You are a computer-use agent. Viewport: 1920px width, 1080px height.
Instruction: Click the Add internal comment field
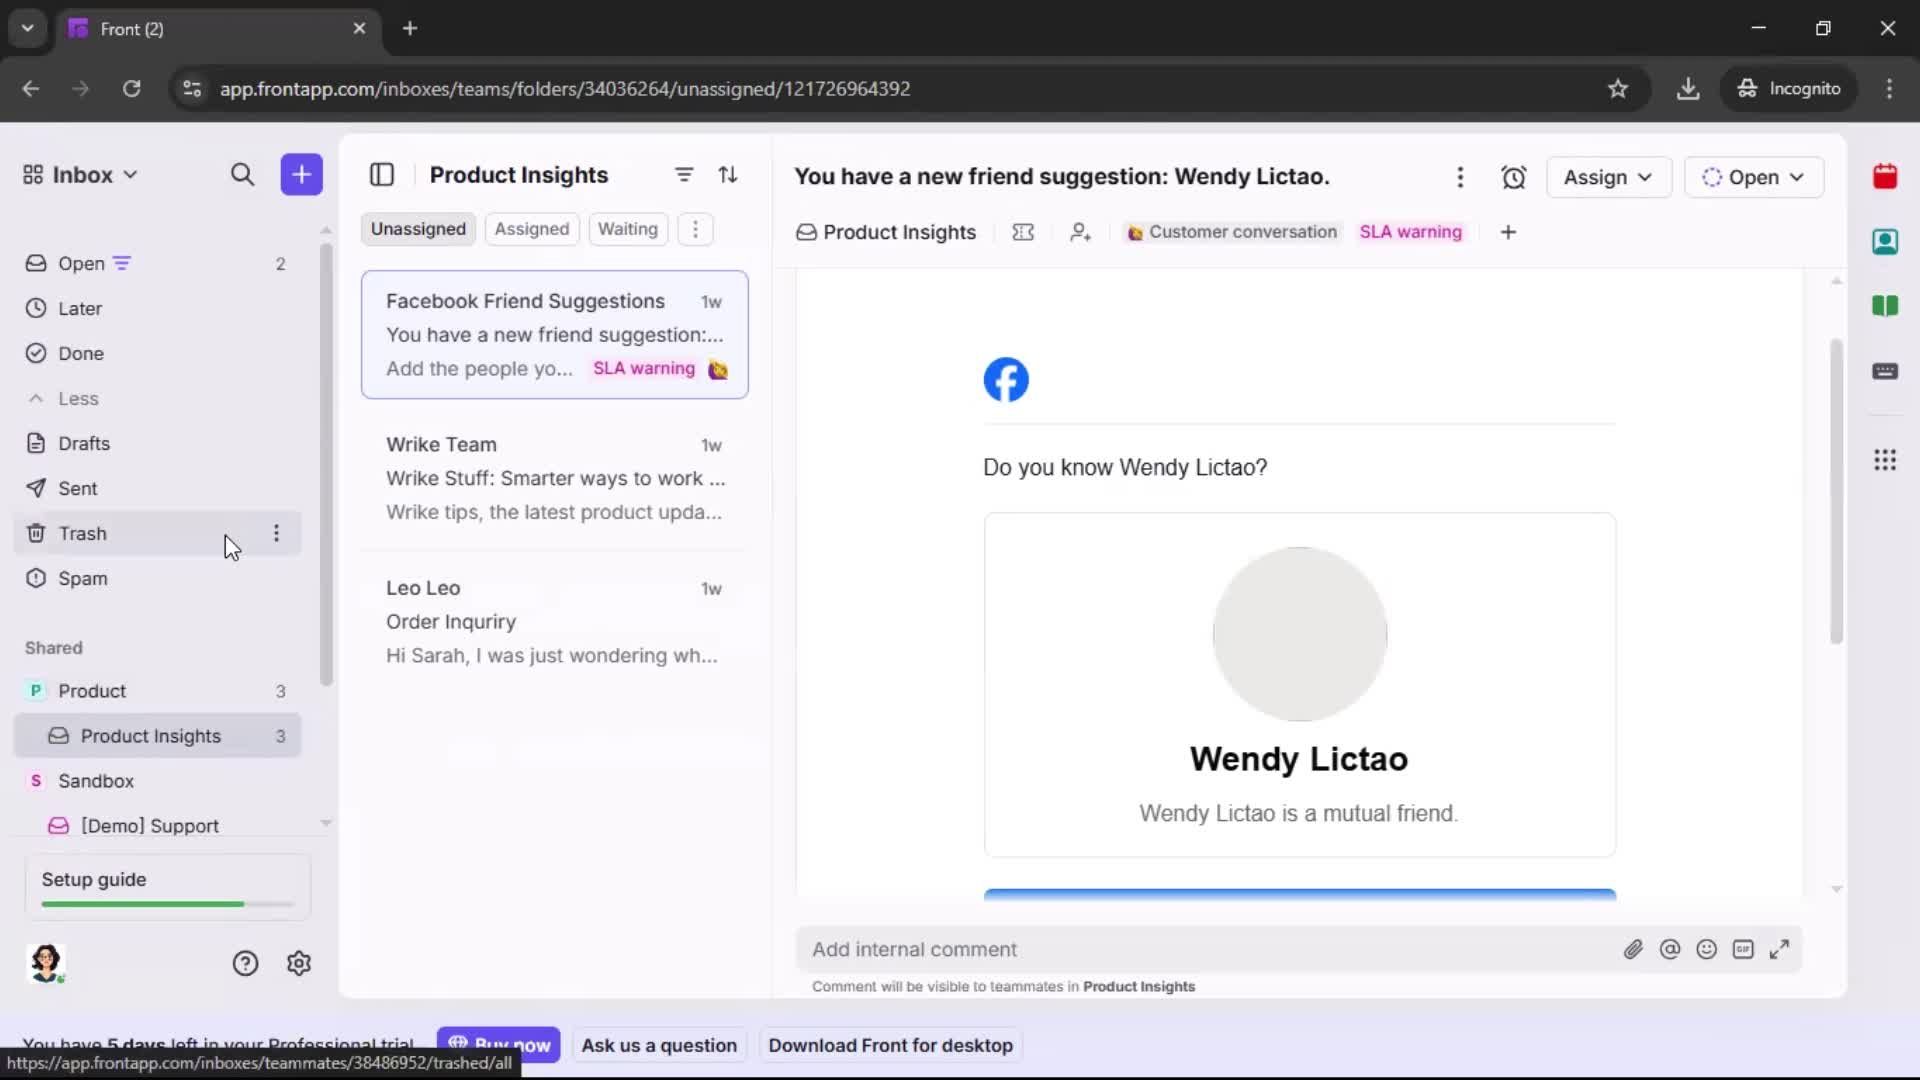pyautogui.click(x=1100, y=949)
